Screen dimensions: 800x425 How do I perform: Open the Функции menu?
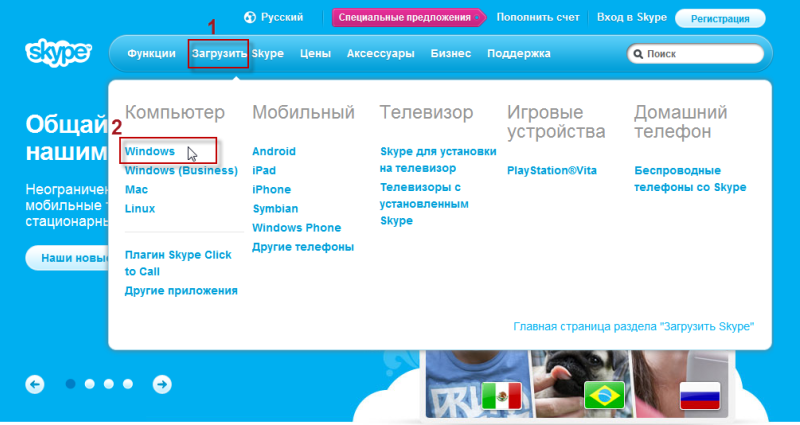pyautogui.click(x=152, y=54)
